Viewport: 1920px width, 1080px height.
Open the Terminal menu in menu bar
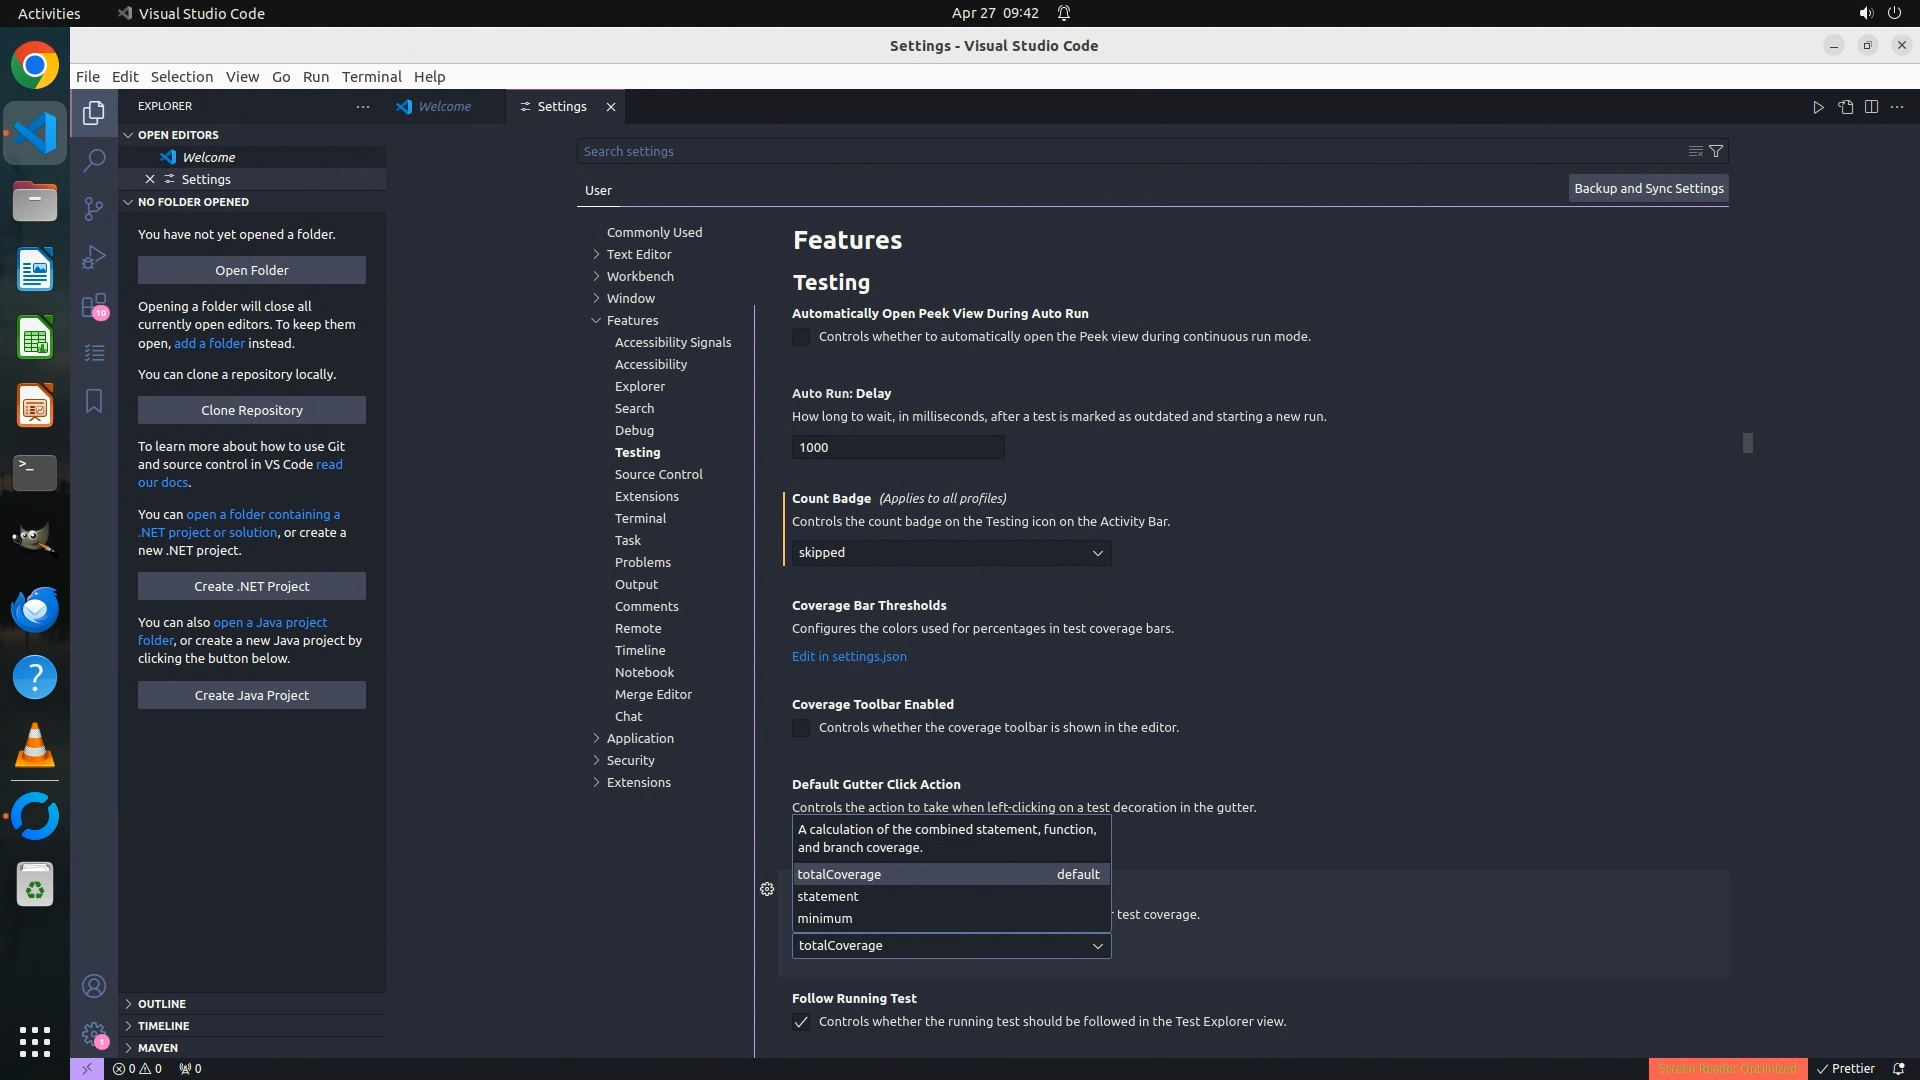tap(371, 77)
